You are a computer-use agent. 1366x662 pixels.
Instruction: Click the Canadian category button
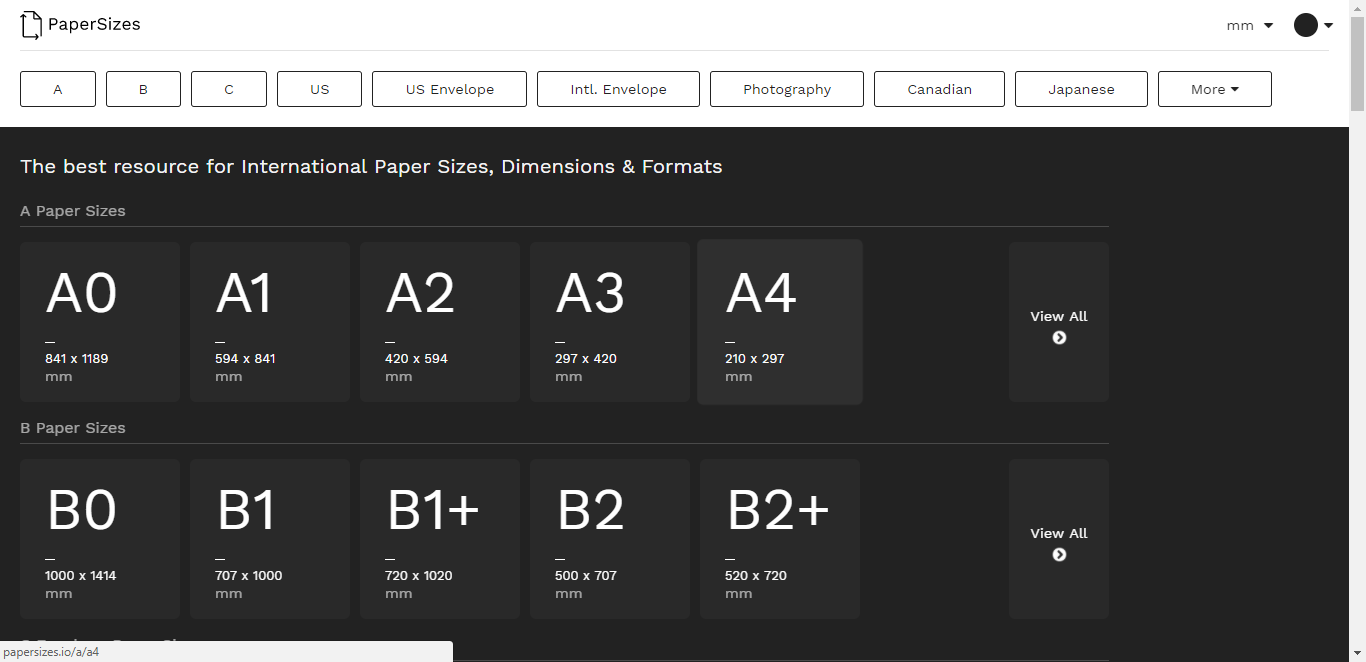pos(939,89)
